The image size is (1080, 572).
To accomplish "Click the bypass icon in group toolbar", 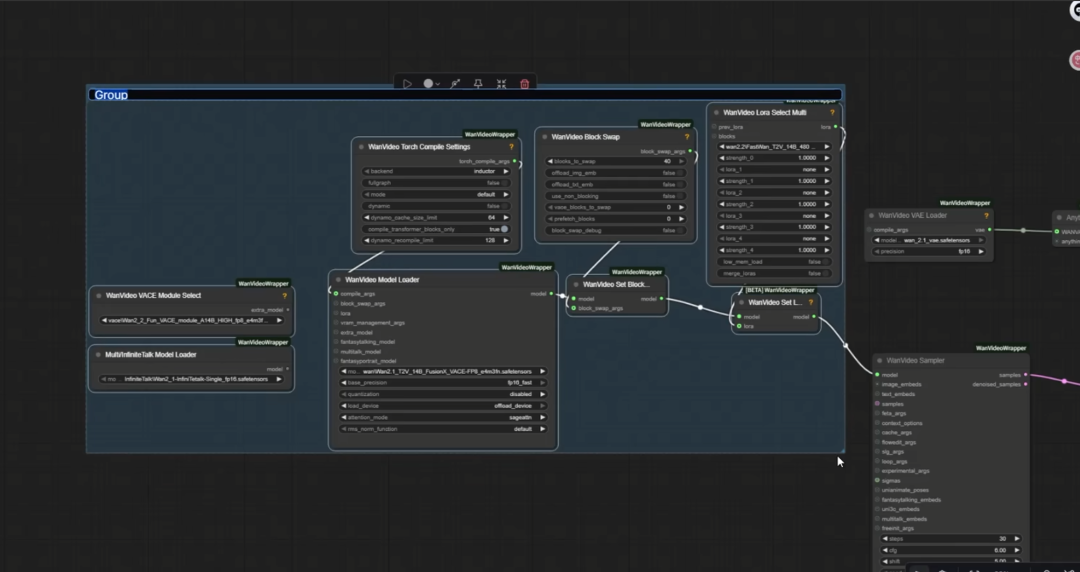I will tap(455, 83).
